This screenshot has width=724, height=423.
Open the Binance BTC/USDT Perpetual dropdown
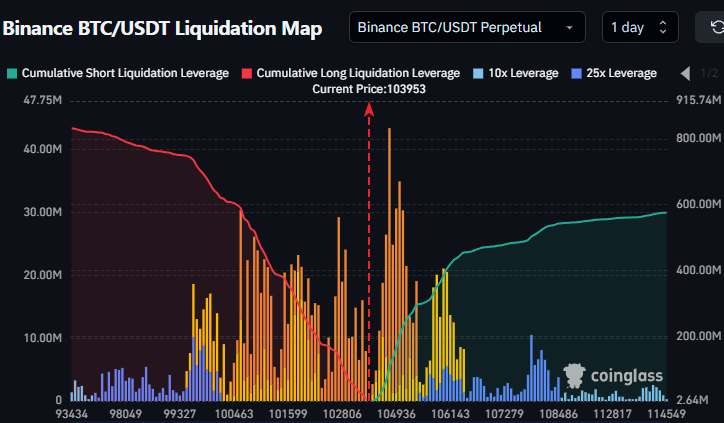[467, 28]
